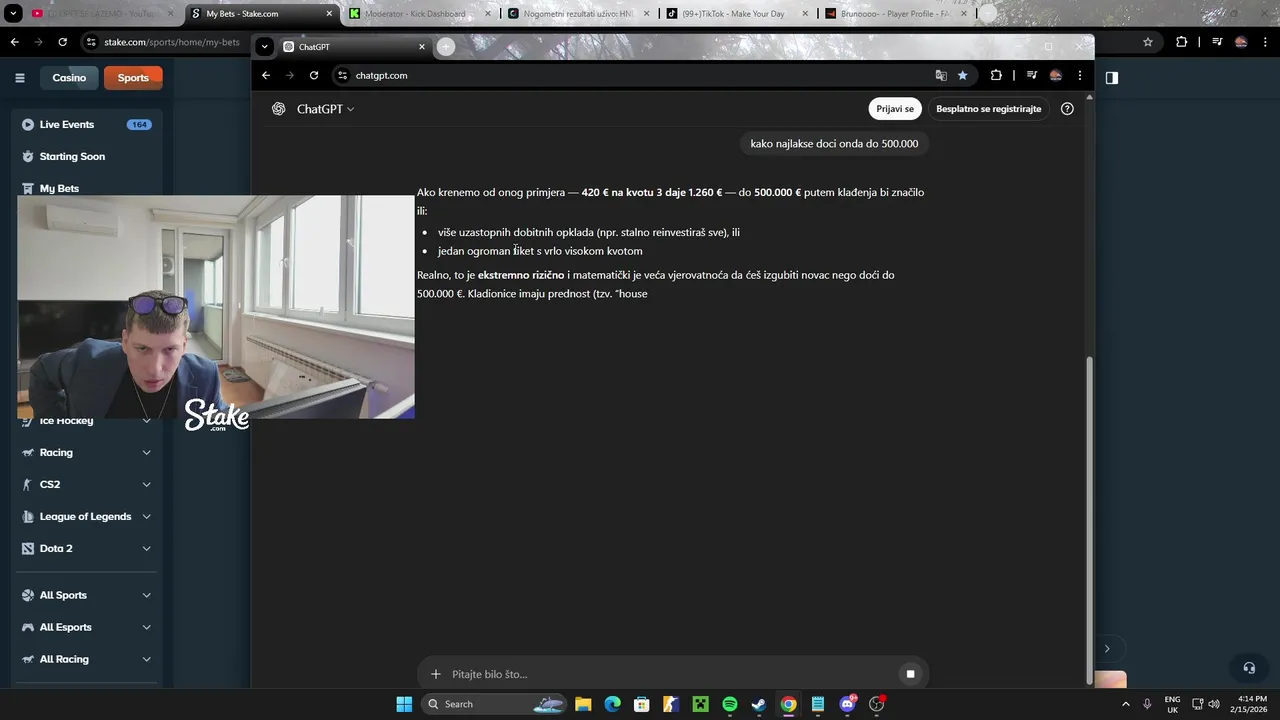Viewport: 1280px width, 720px height.
Task: Bookmark star icon in Stake browser window
Action: click(1148, 42)
